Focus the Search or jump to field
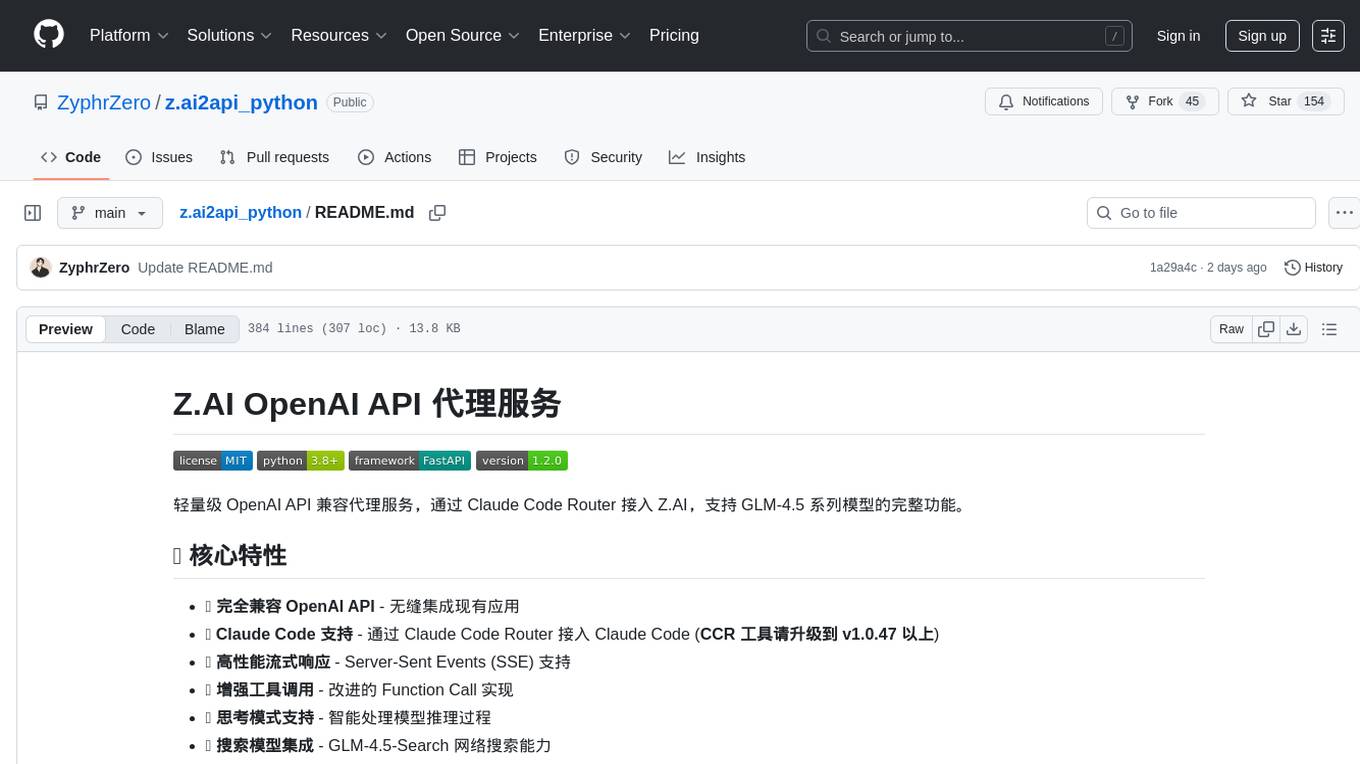 (969, 36)
